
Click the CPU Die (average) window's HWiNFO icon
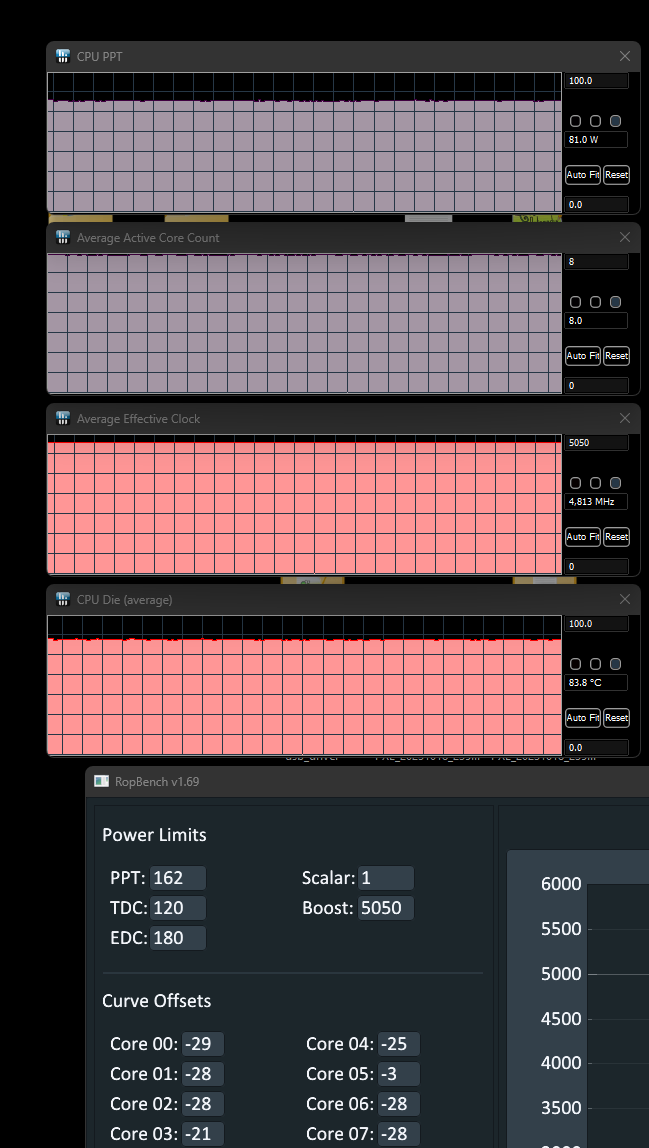pyautogui.click(x=62, y=599)
